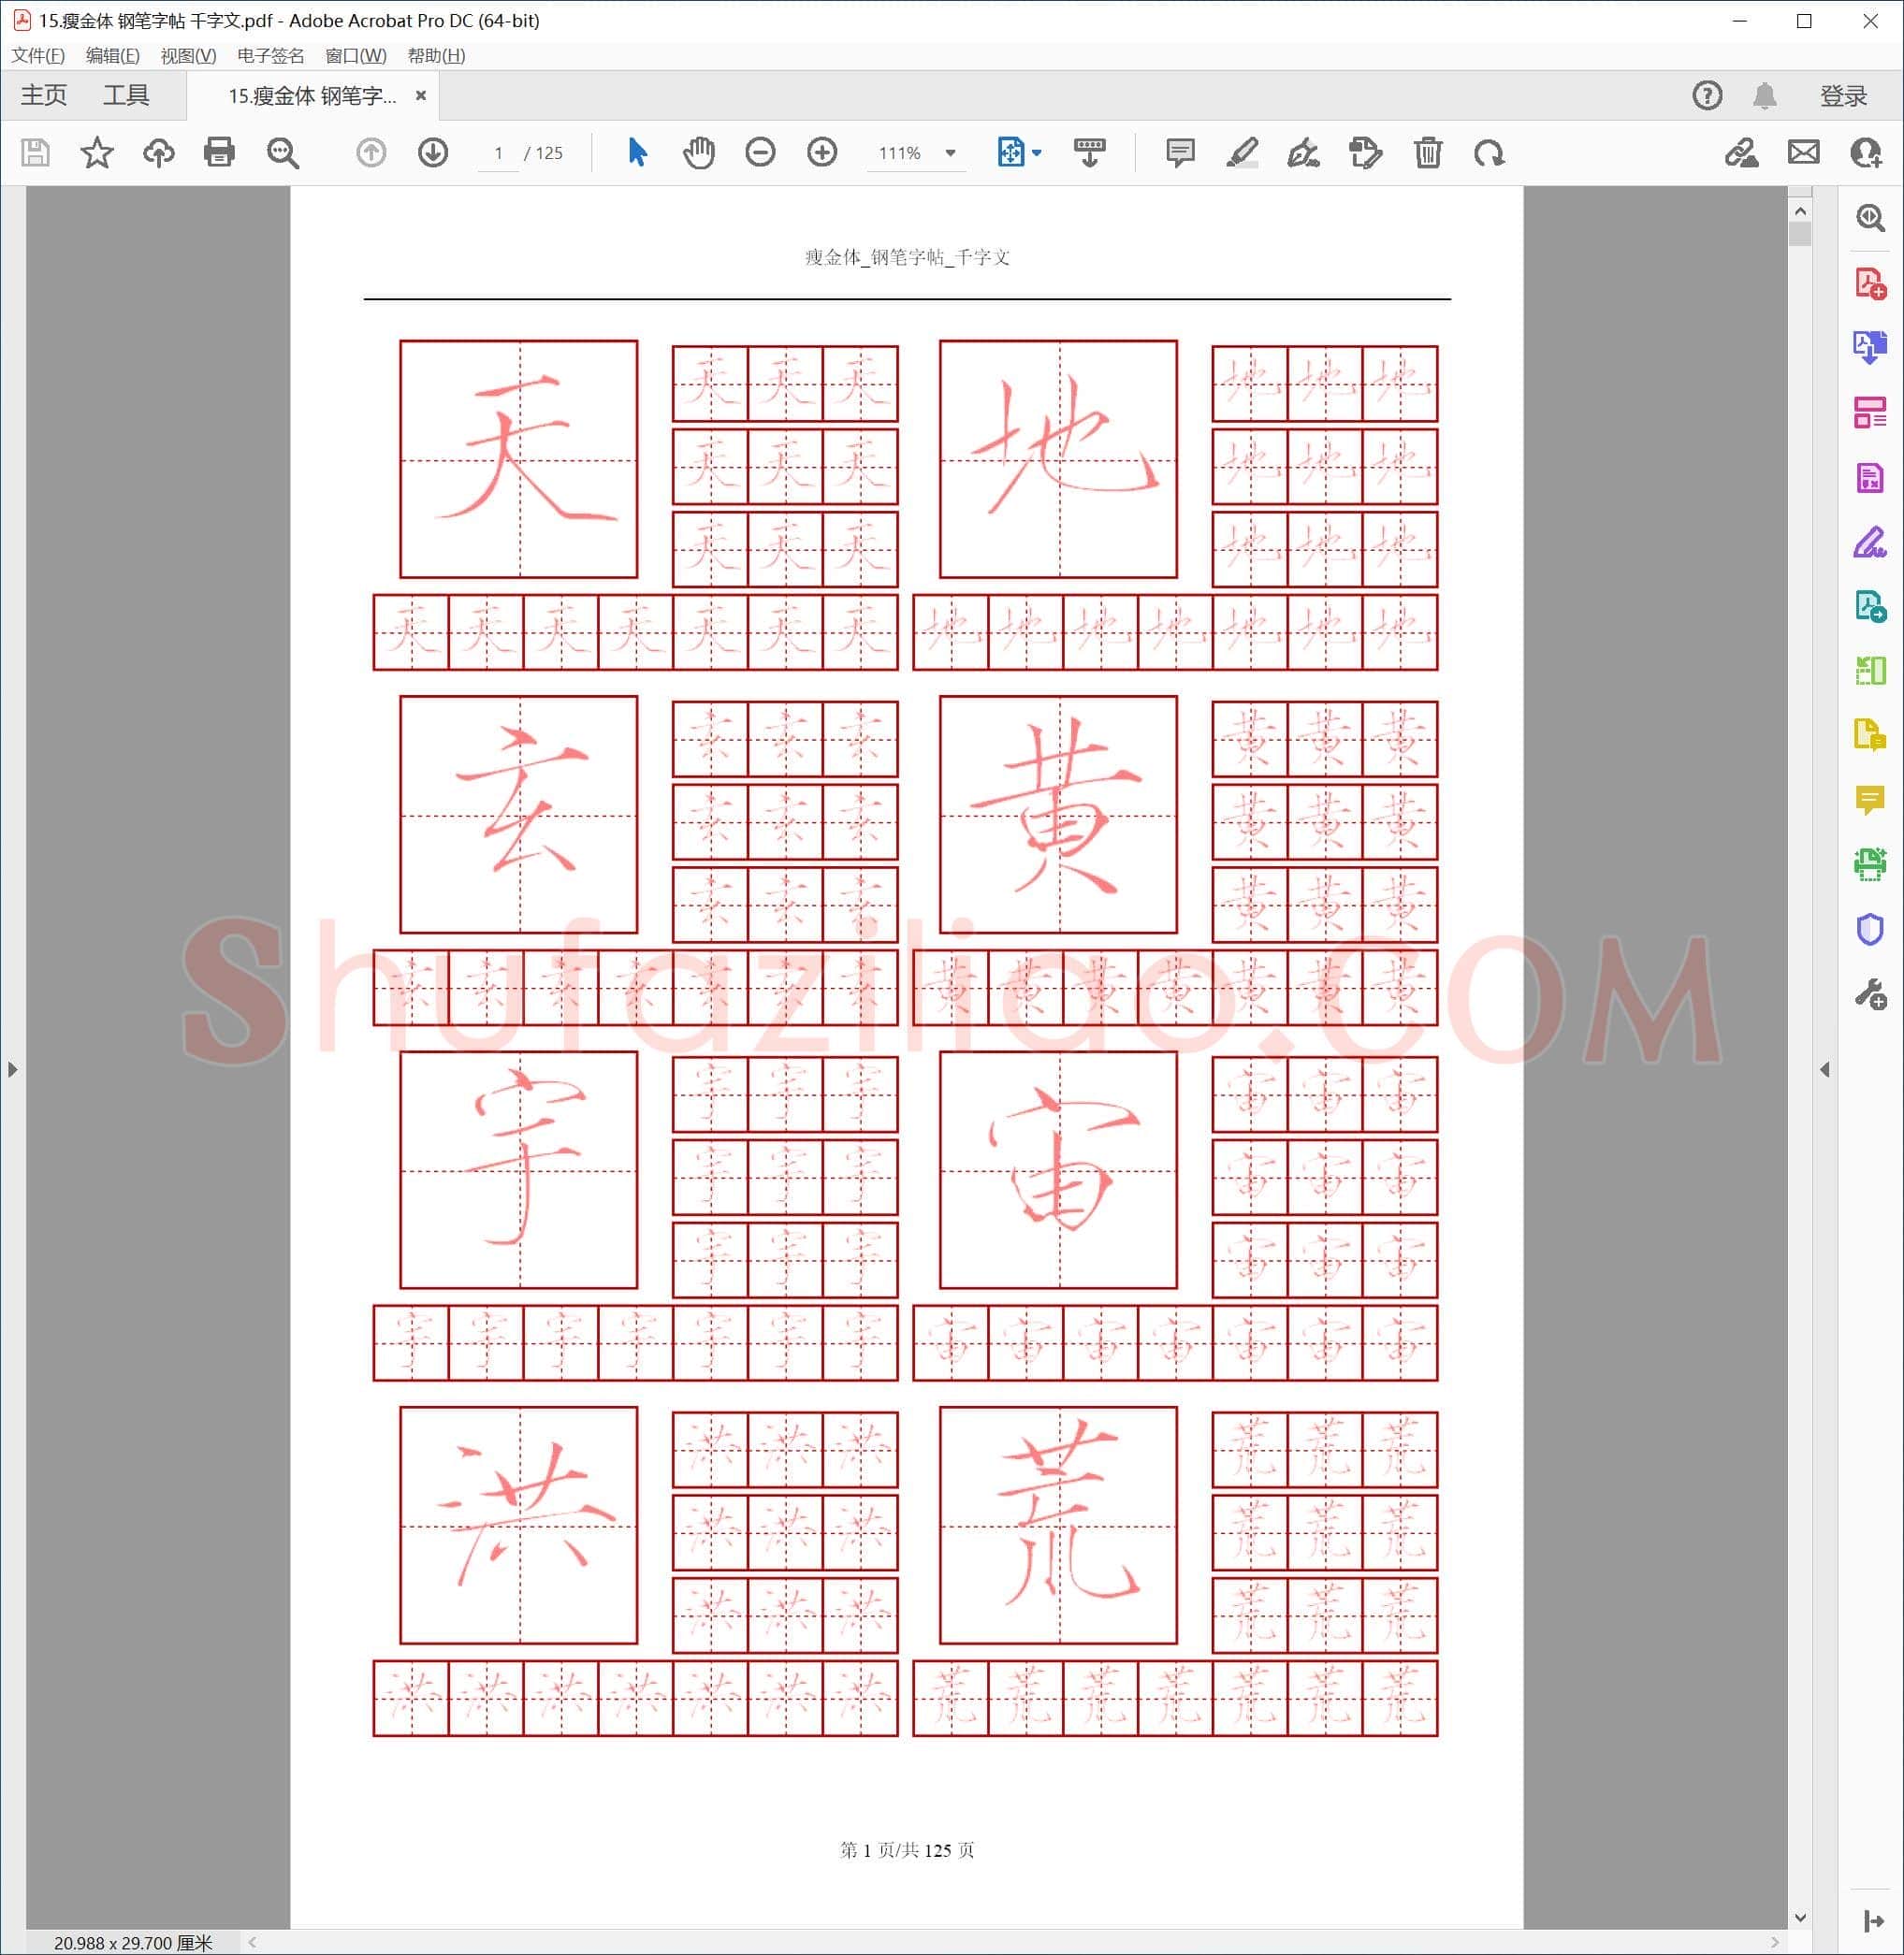Open the 文件(F) menu

point(38,56)
